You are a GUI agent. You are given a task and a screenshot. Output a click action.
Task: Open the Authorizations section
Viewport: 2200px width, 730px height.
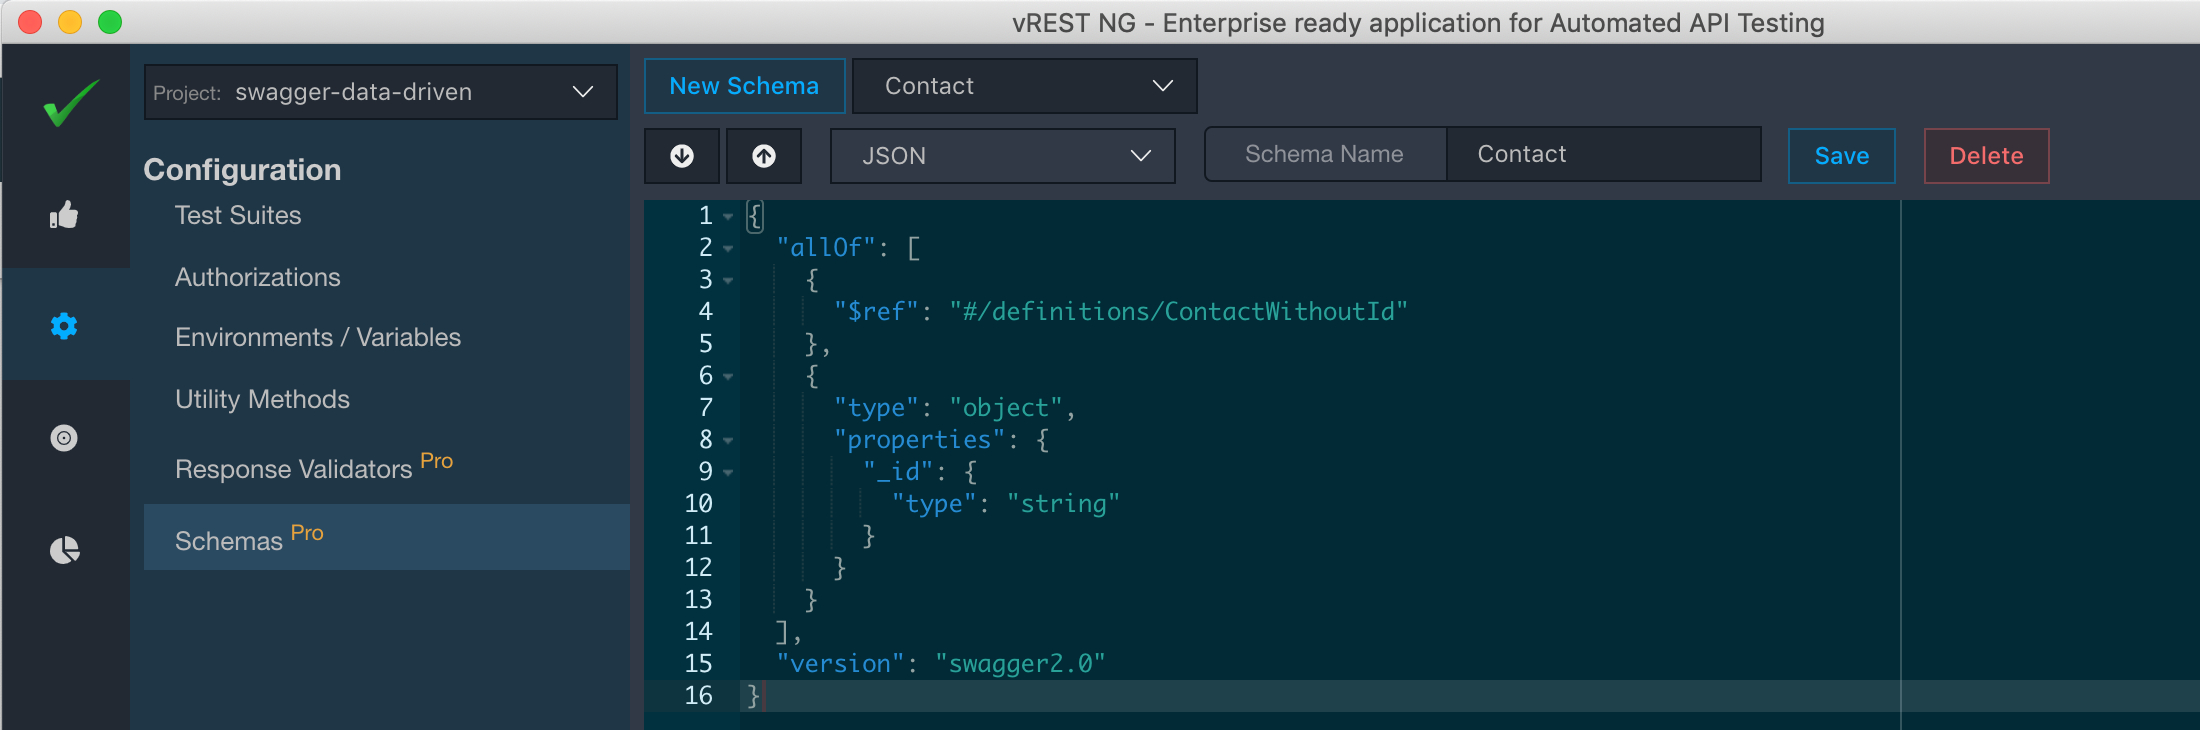point(258,277)
